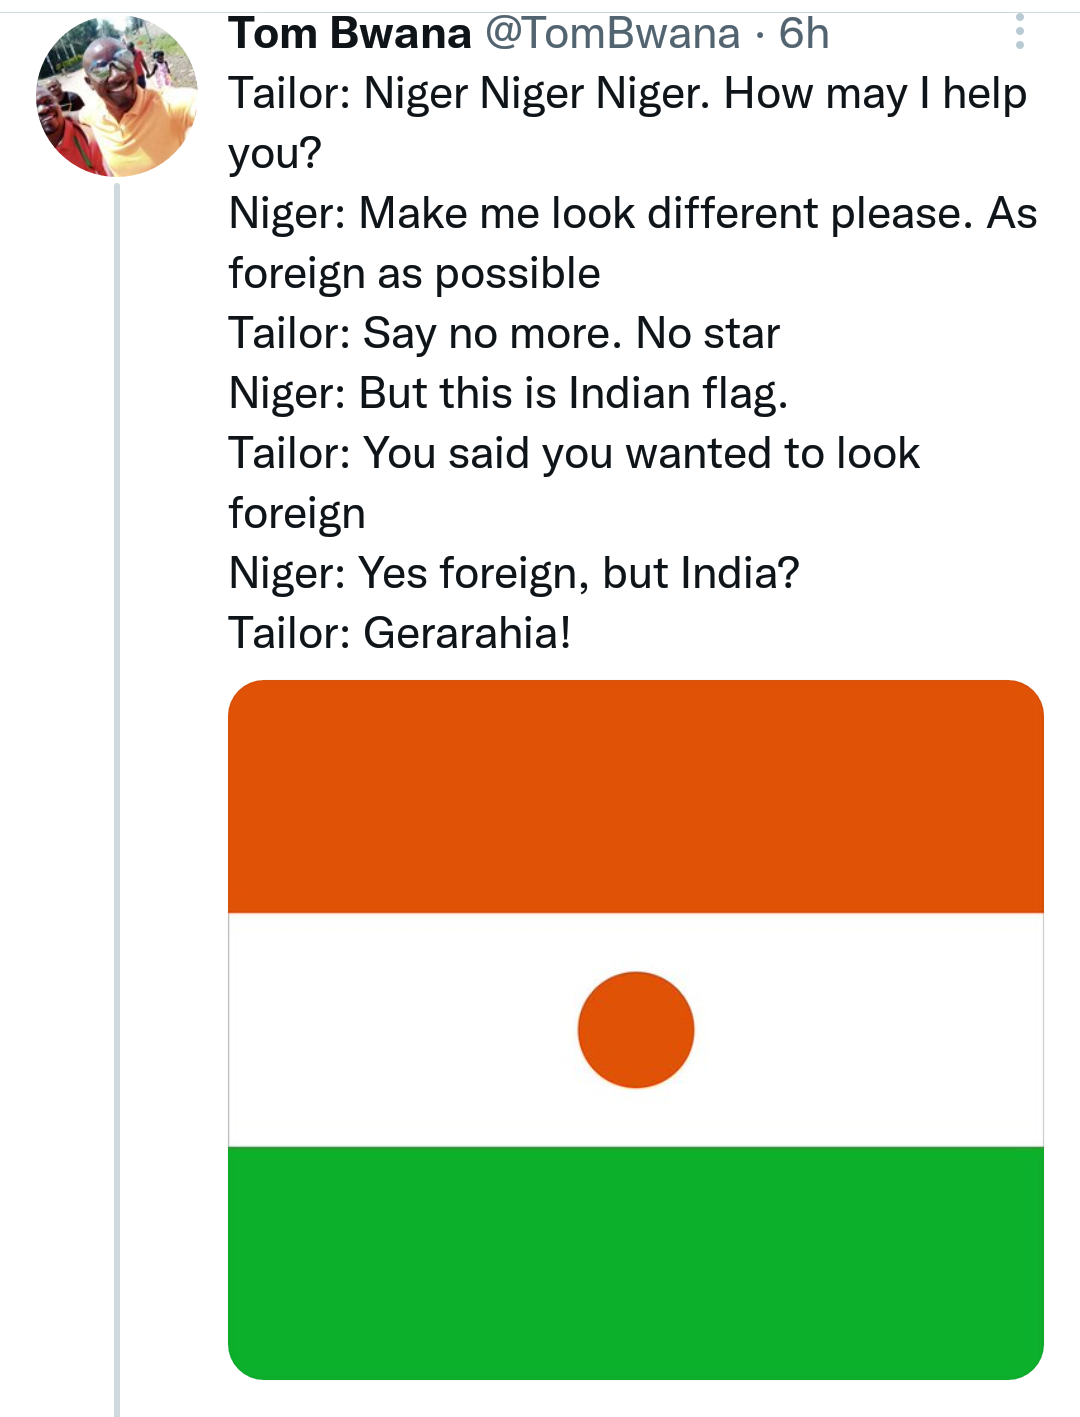Click the line "Tailor: Gerarahia!"
This screenshot has width=1080, height=1417.
[400, 633]
